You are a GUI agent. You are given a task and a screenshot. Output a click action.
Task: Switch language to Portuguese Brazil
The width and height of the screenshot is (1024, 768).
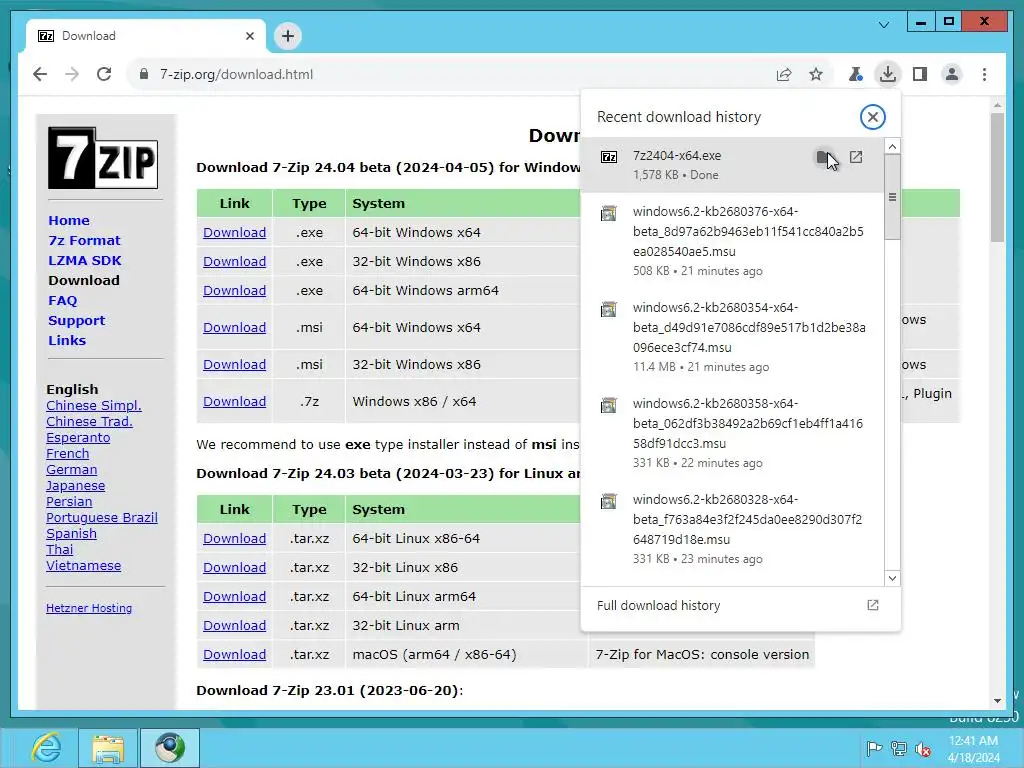pos(102,517)
